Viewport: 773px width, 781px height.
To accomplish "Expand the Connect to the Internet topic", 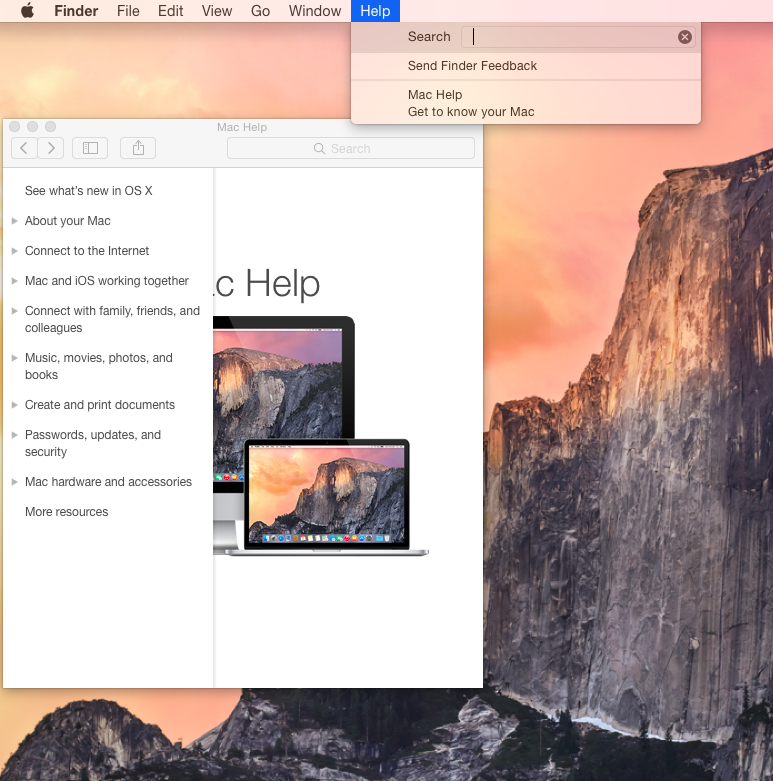I will [x=15, y=251].
